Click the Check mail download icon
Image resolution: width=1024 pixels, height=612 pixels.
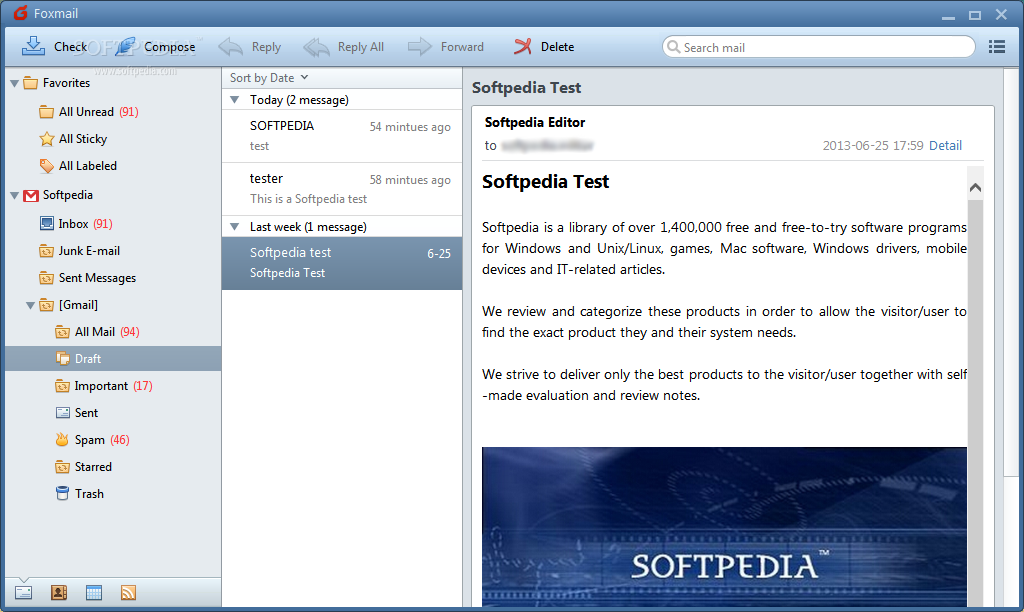[33, 46]
